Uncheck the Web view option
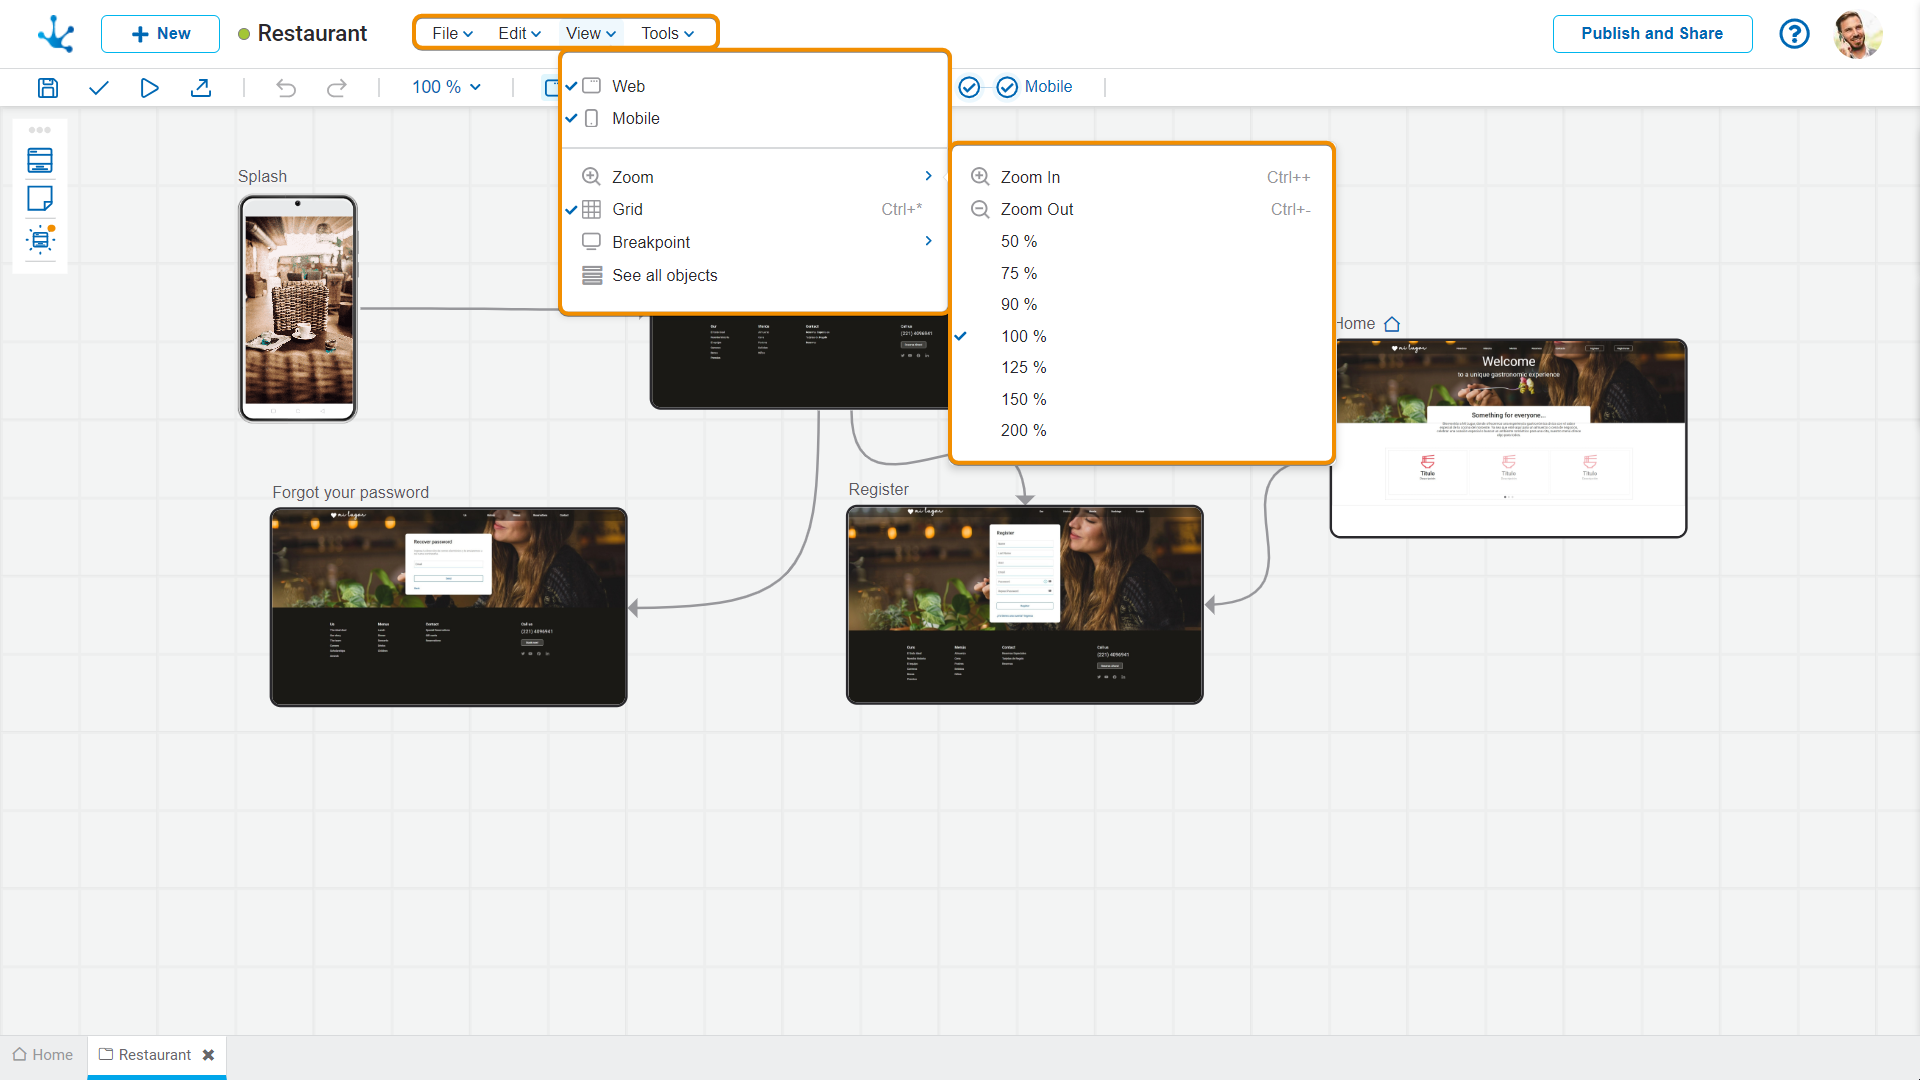The width and height of the screenshot is (1920, 1080). [x=628, y=86]
